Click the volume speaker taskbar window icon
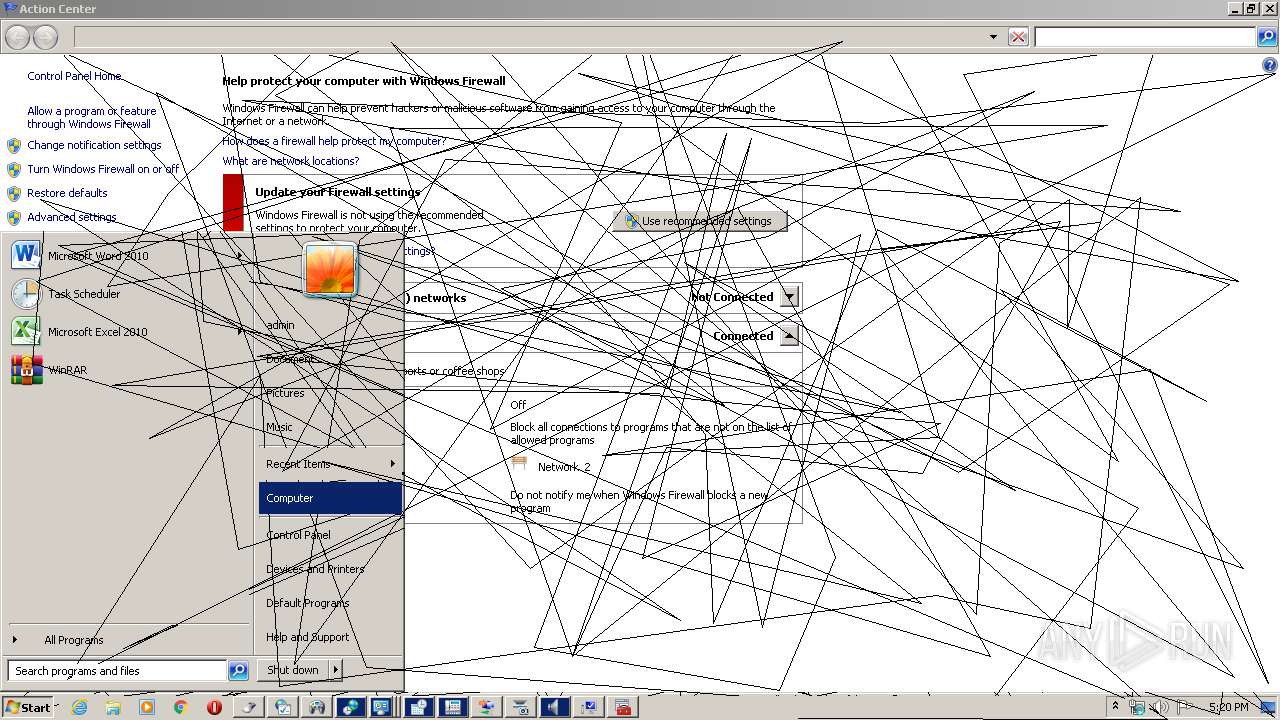Image resolution: width=1280 pixels, height=720 pixels. pyautogui.click(x=554, y=707)
